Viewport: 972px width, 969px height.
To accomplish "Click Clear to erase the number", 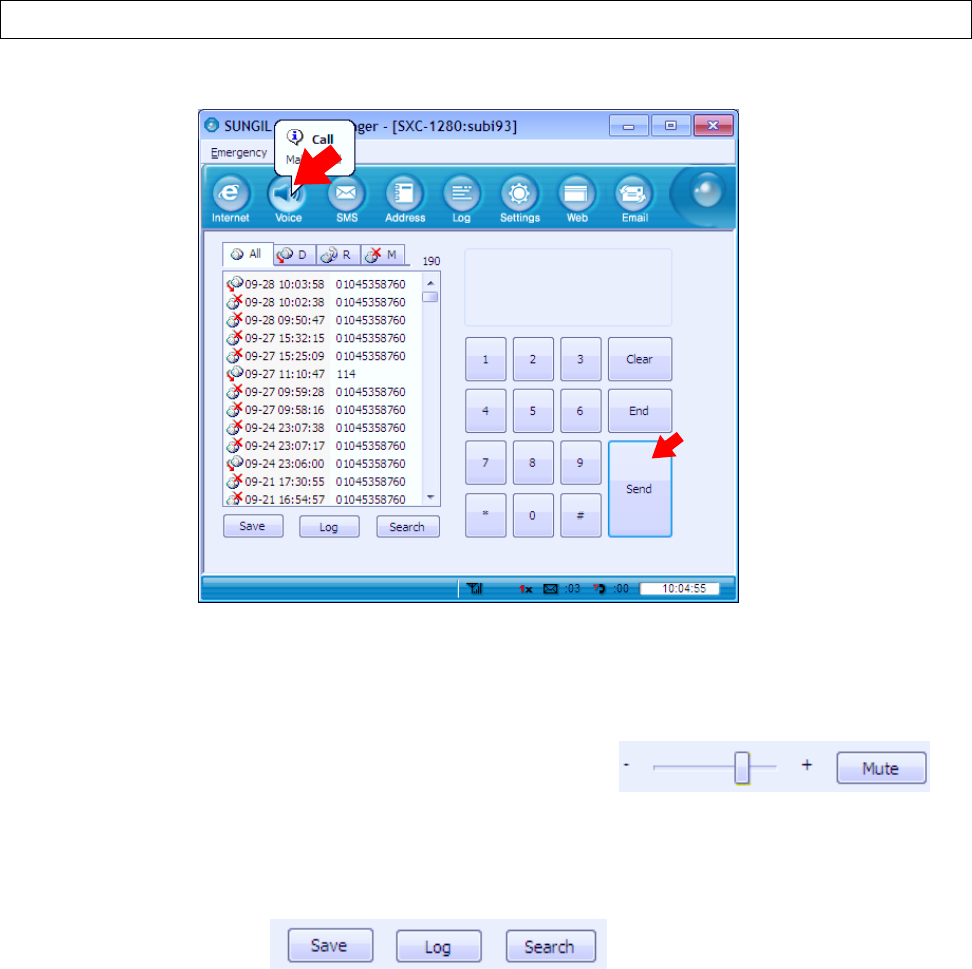I will click(640, 359).
